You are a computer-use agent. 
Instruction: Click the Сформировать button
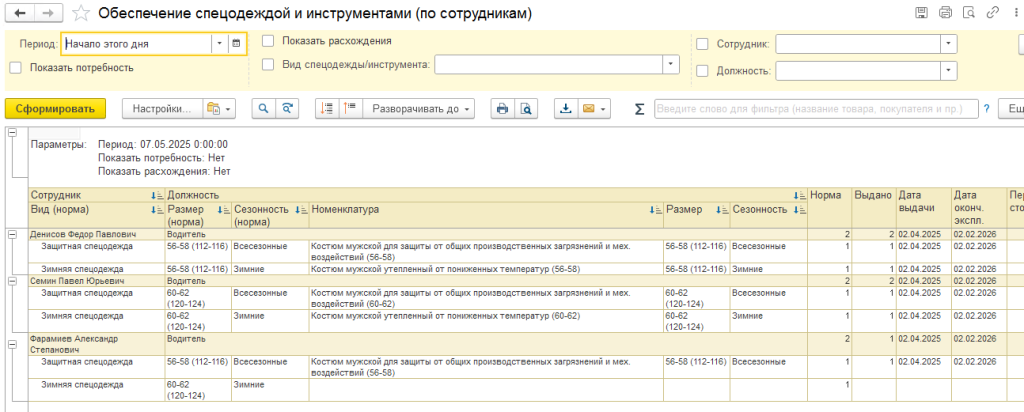(54, 109)
